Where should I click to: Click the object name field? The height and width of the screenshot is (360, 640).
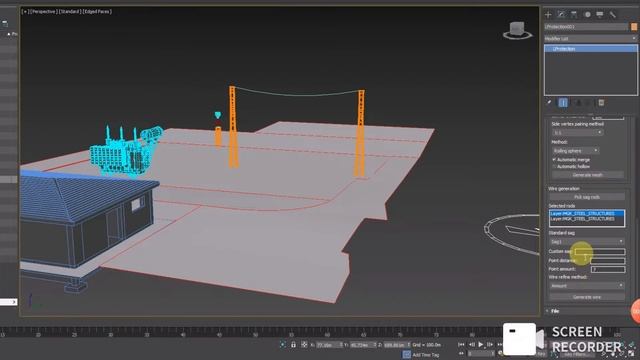pos(586,27)
